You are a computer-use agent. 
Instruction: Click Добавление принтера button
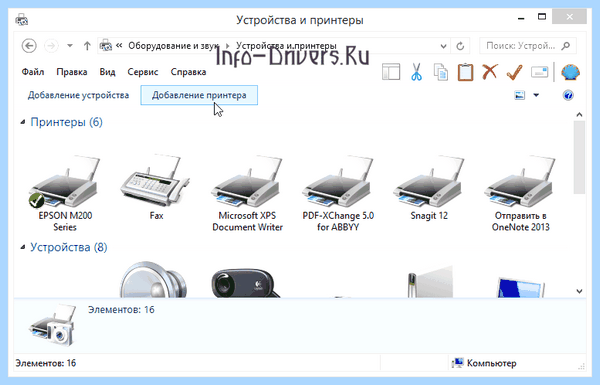point(199,95)
